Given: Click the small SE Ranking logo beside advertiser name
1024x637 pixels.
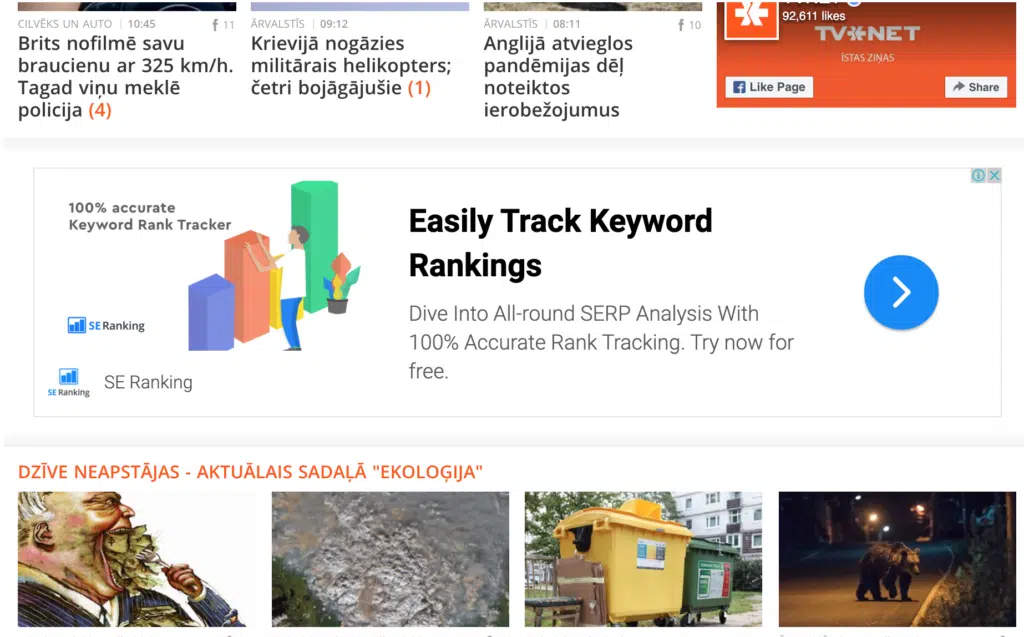Looking at the screenshot, I should point(69,383).
